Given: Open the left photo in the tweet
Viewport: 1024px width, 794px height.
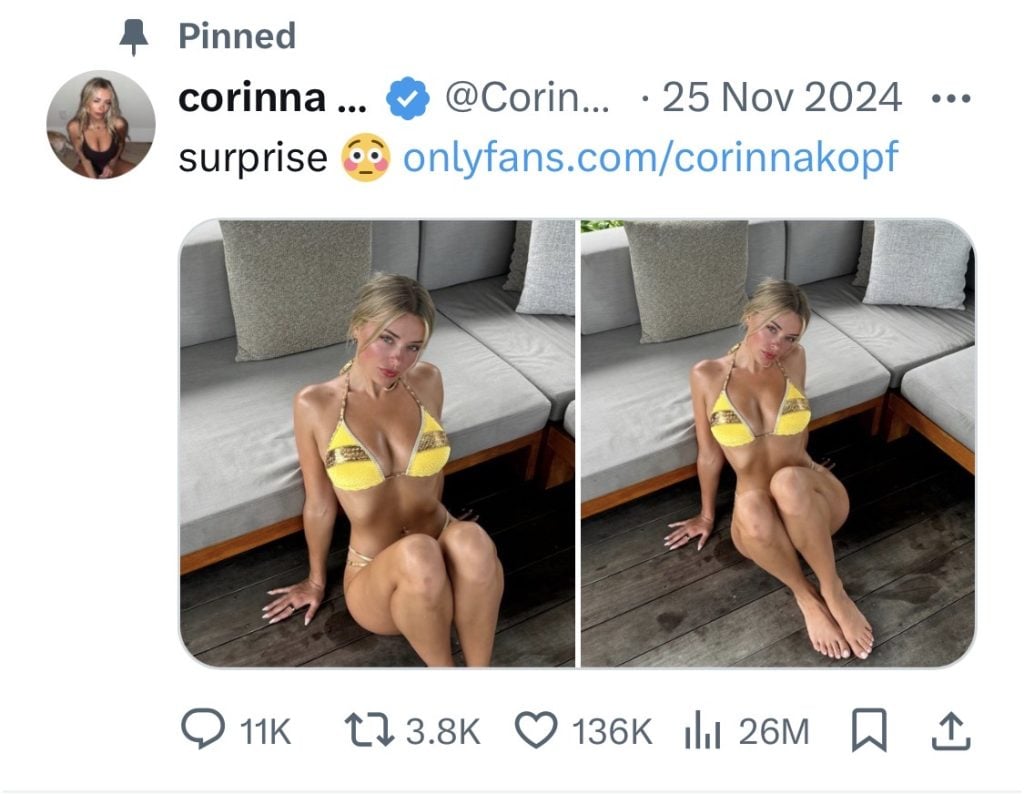Looking at the screenshot, I should [x=377, y=443].
